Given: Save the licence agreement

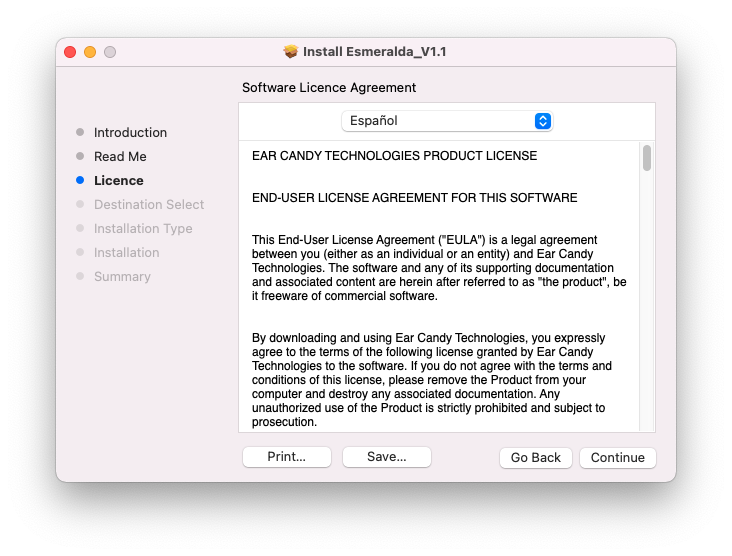Looking at the screenshot, I should pyautogui.click(x=387, y=457).
